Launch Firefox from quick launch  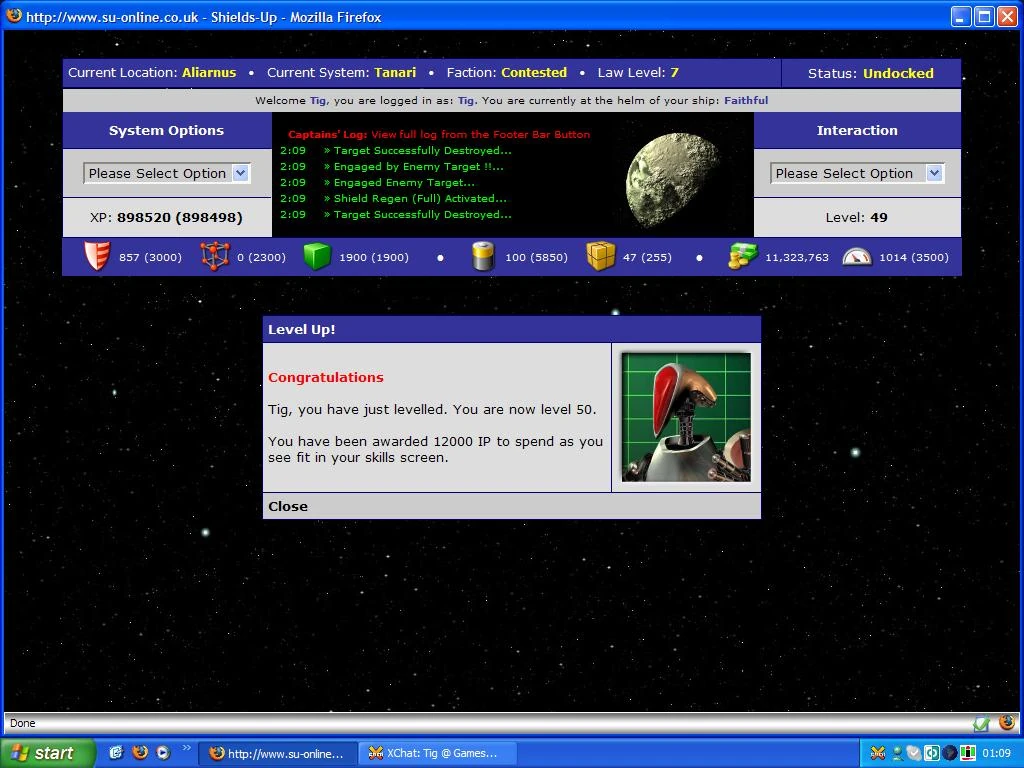pos(140,752)
